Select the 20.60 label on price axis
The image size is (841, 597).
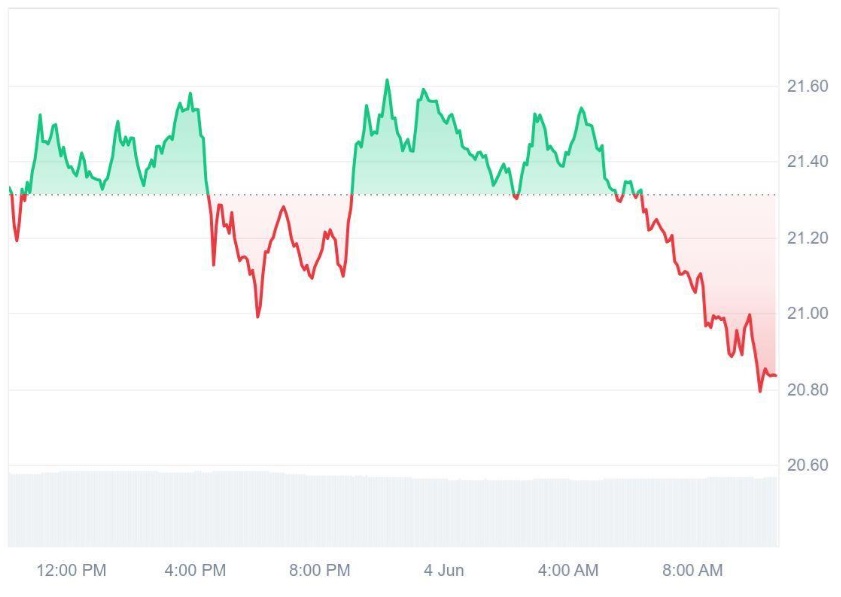point(806,465)
